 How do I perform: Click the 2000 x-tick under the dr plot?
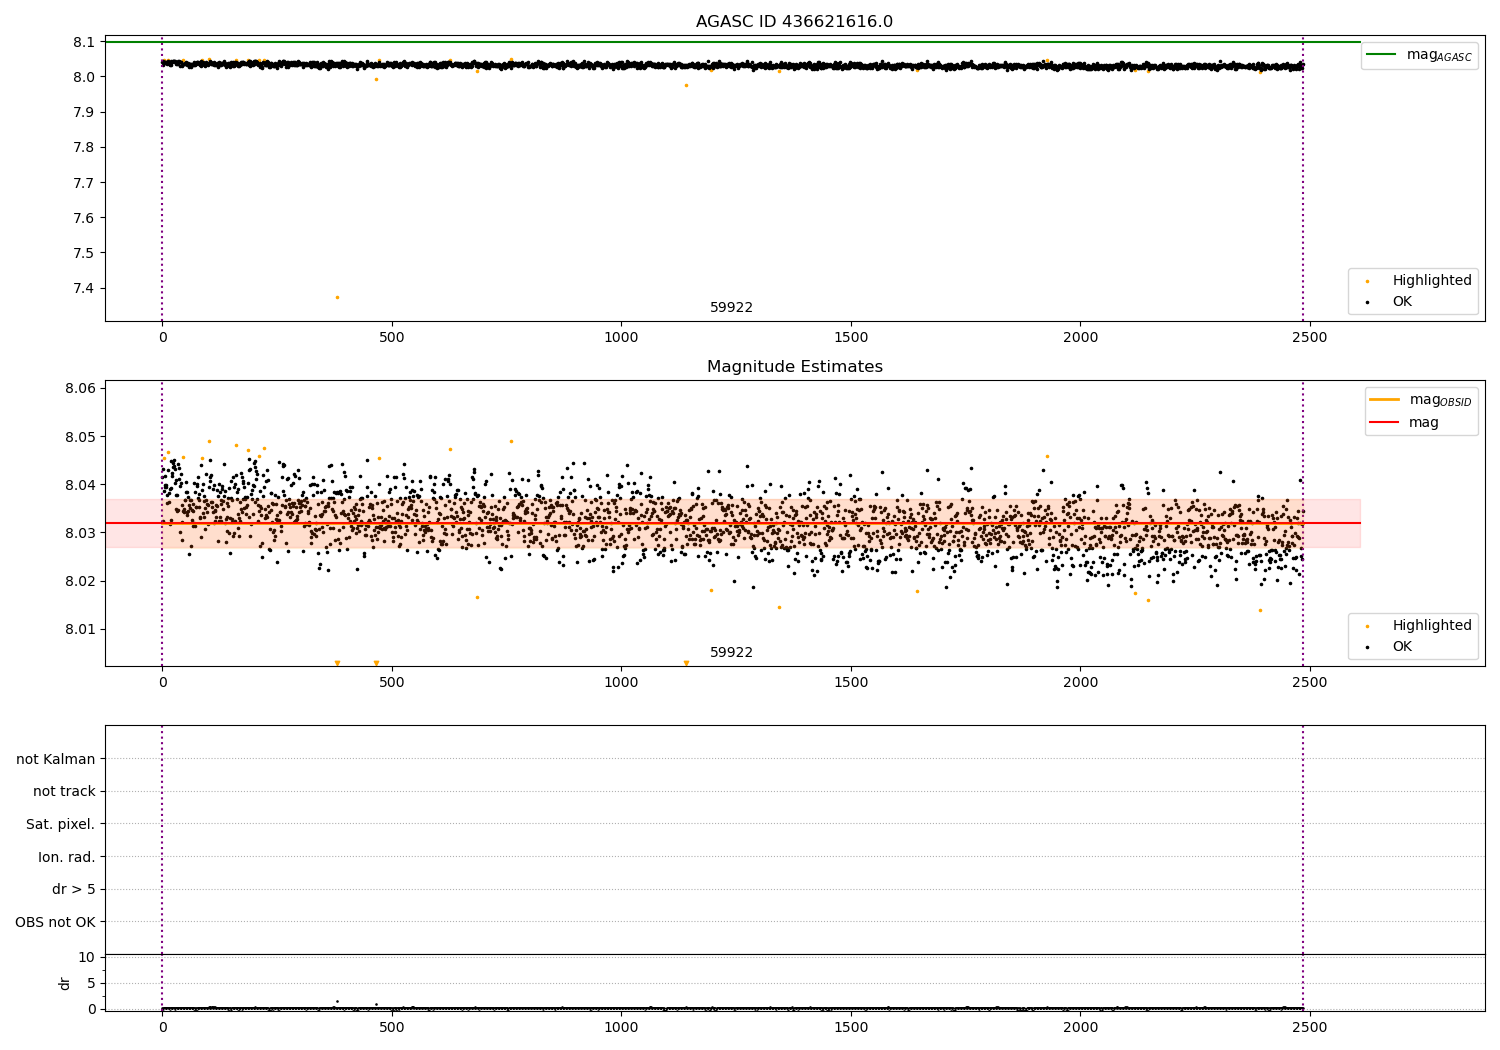point(1080,1026)
